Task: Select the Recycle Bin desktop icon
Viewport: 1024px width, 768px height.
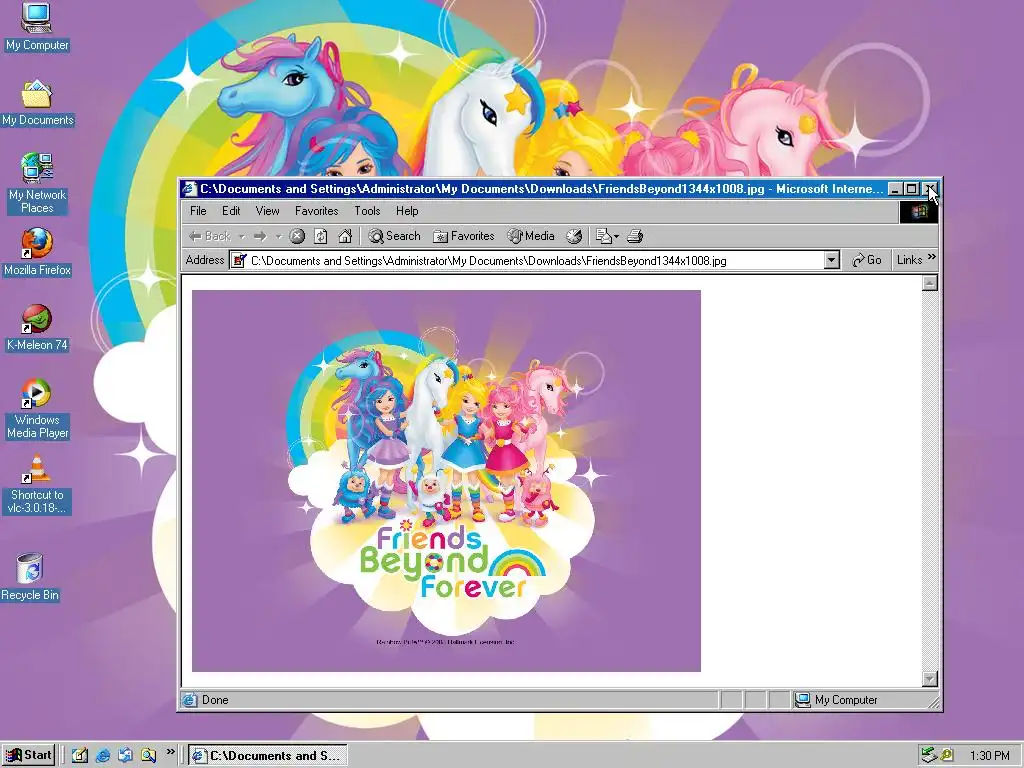Action: coord(30,577)
